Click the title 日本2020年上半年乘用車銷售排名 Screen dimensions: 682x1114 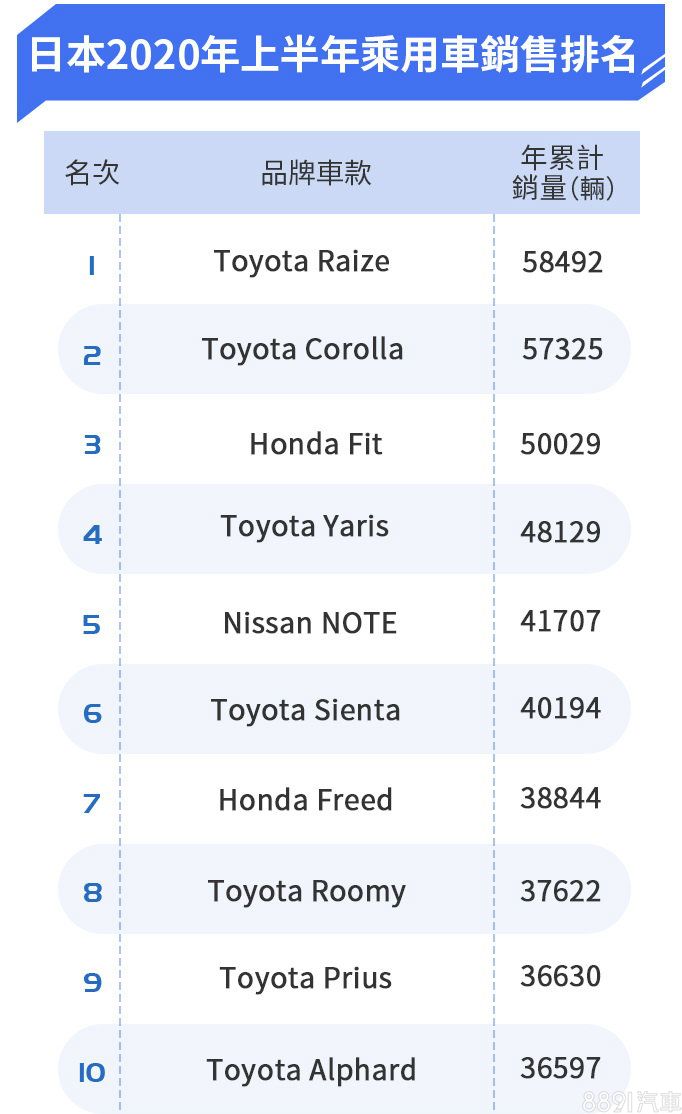pyautogui.click(x=332, y=56)
